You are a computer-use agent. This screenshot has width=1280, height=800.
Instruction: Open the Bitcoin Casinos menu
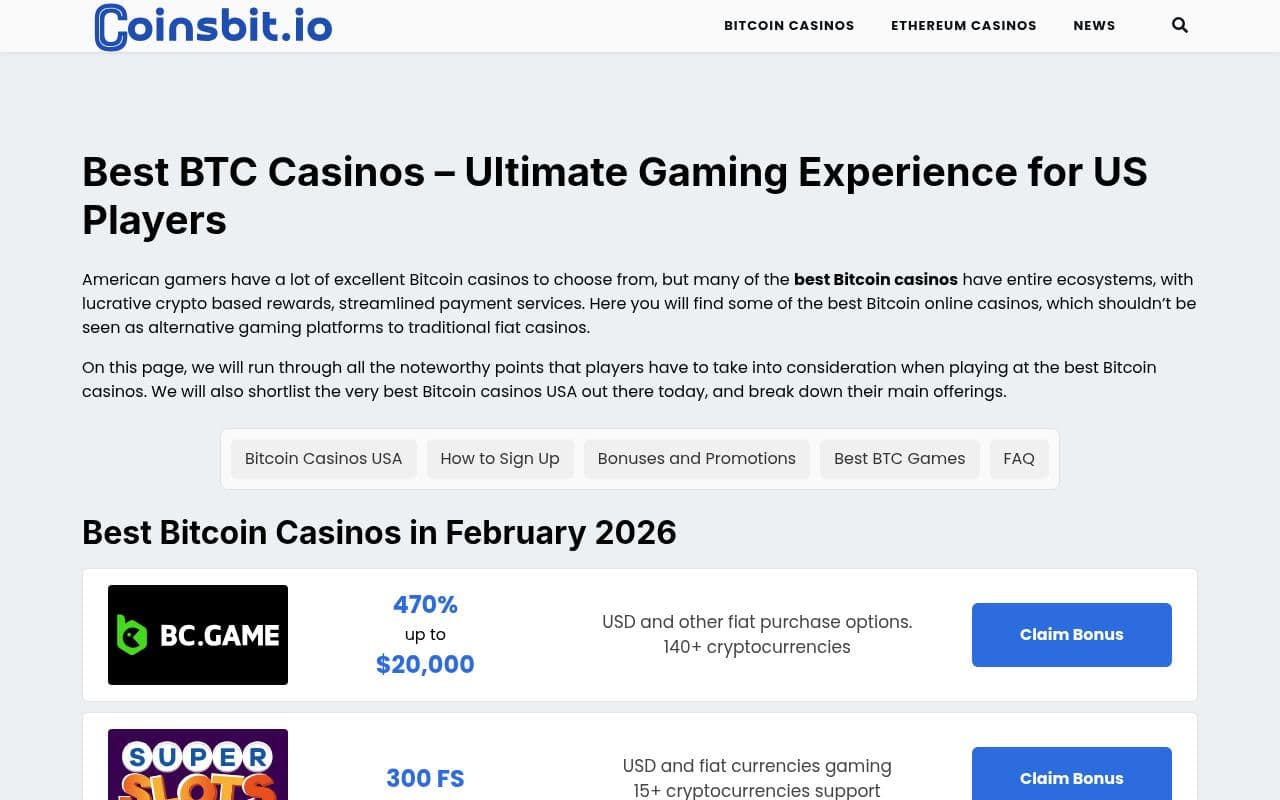(x=789, y=25)
